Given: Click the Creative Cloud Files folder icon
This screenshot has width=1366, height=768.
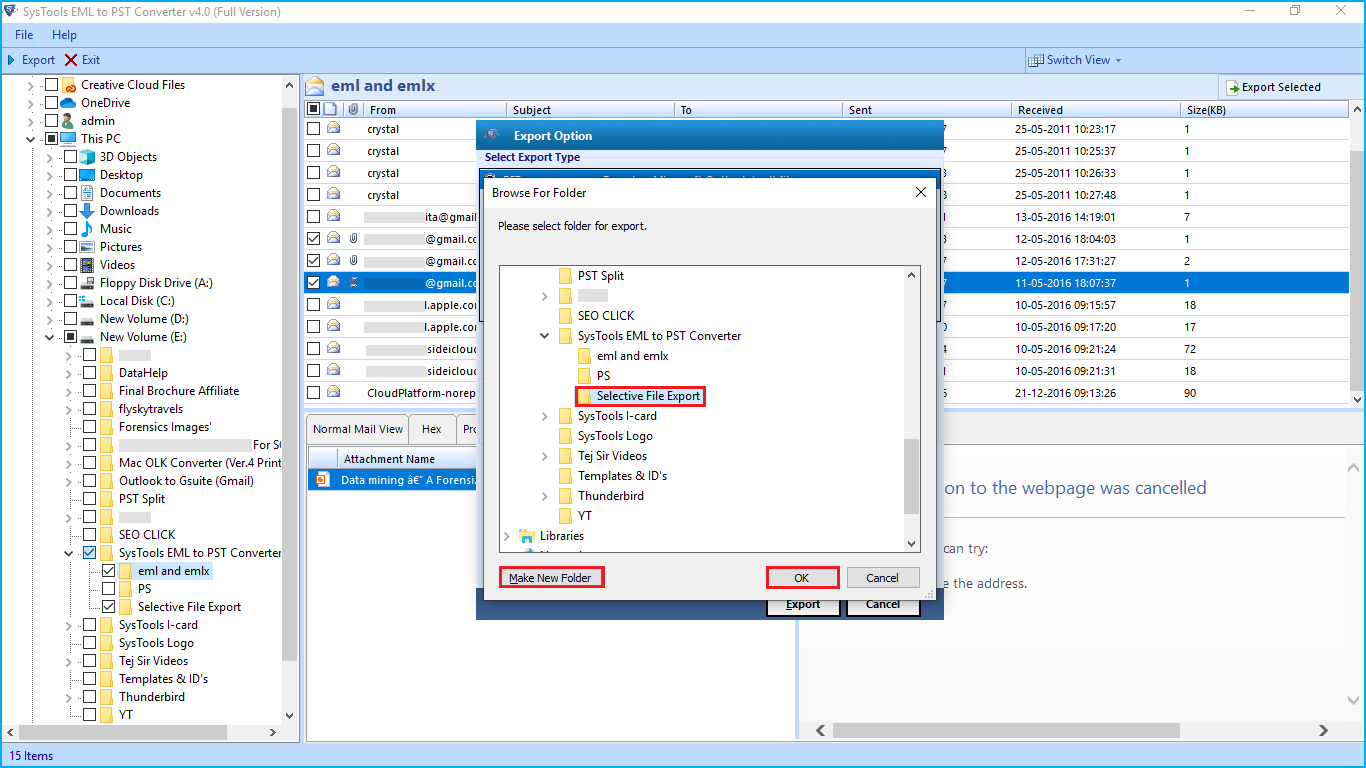Looking at the screenshot, I should pyautogui.click(x=69, y=85).
